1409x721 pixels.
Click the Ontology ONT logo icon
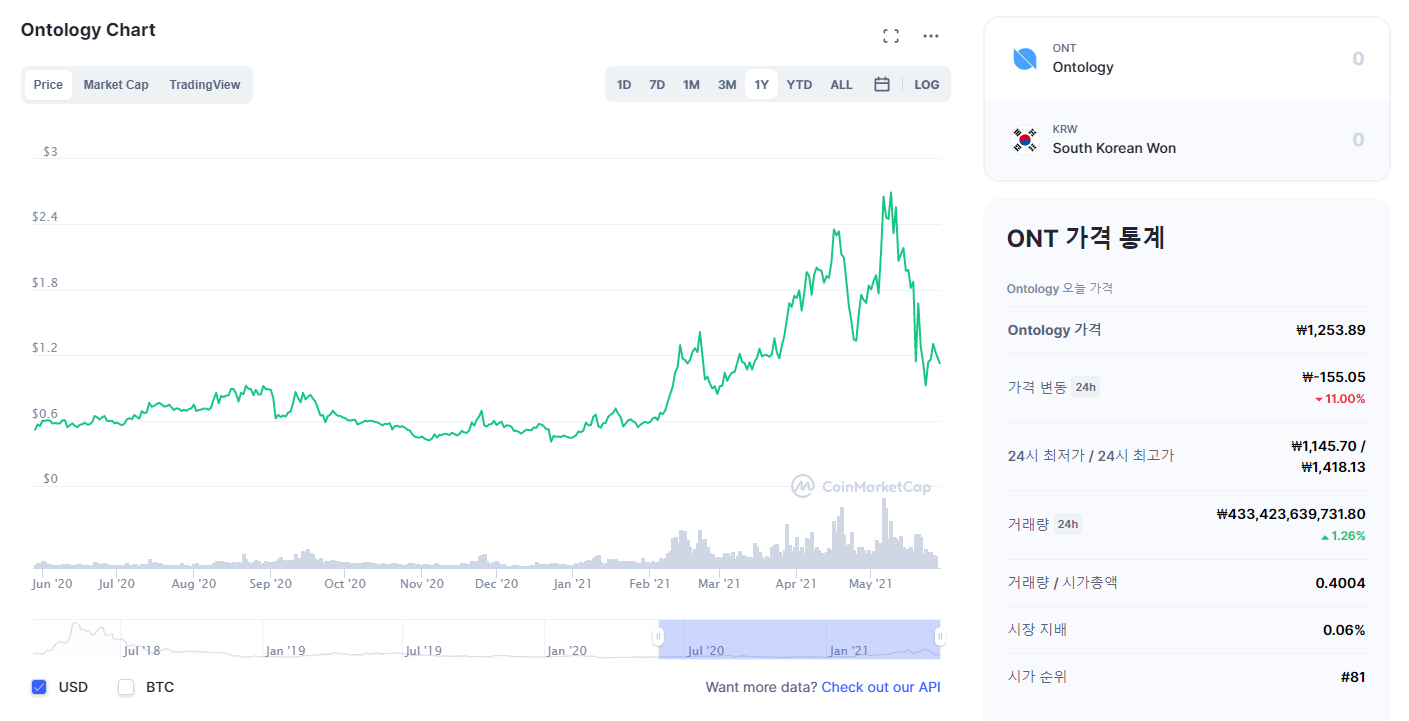(x=1025, y=59)
